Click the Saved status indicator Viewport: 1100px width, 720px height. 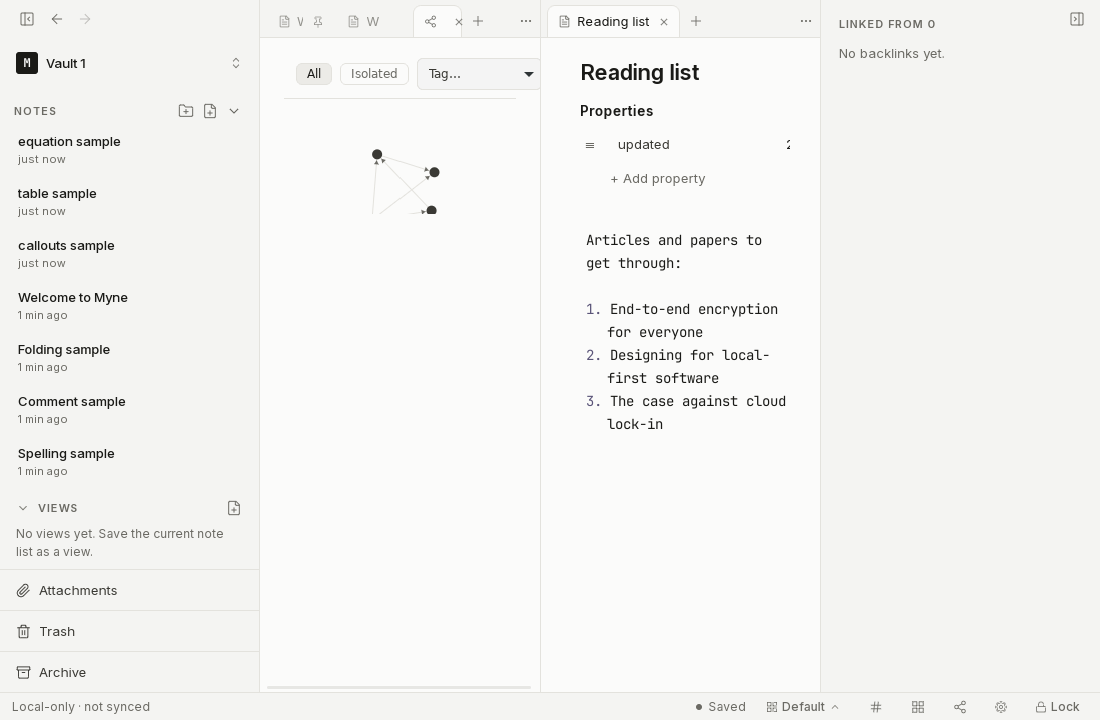(720, 707)
